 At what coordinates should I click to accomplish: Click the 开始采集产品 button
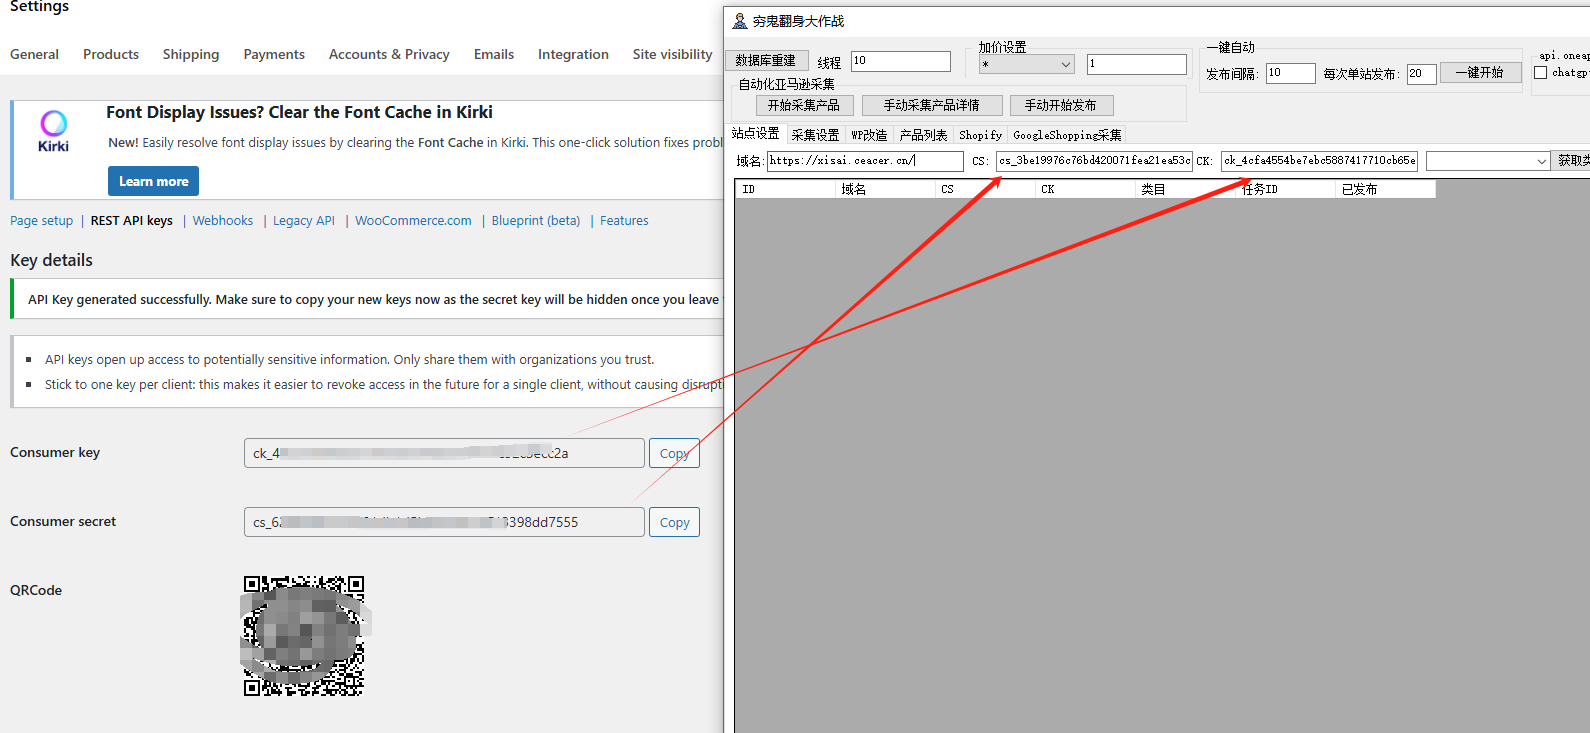[804, 105]
